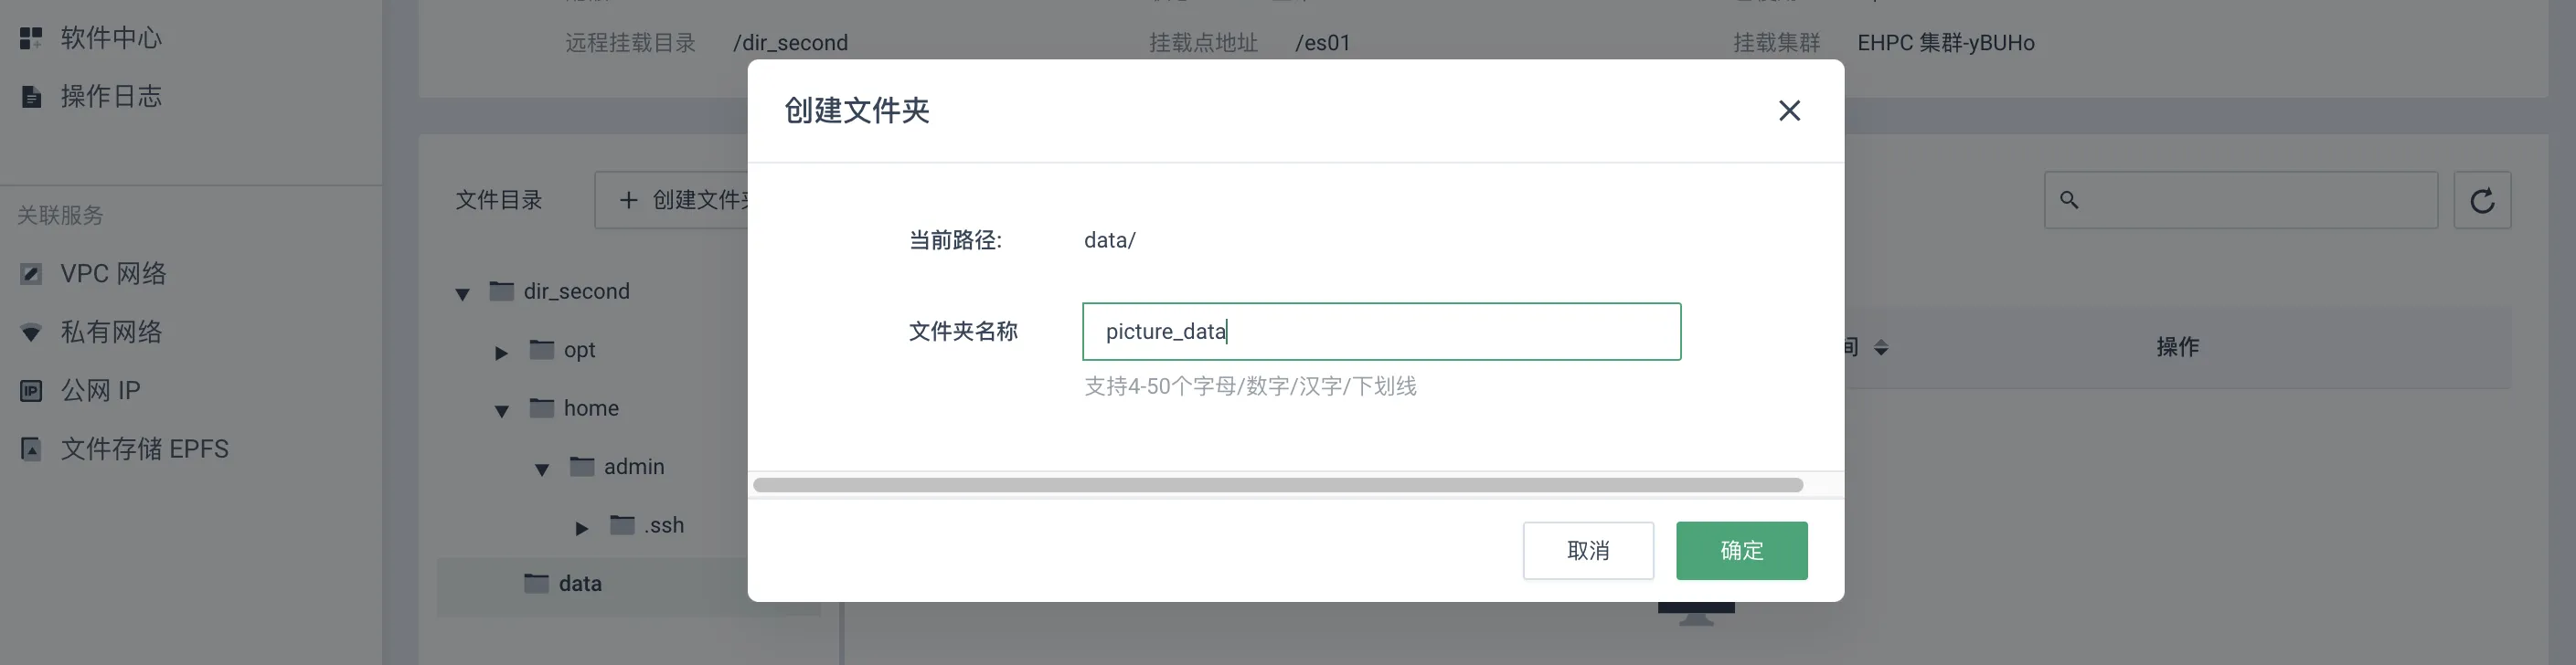Collapse the admin folder arrow
2576x665 pixels.
(542, 469)
